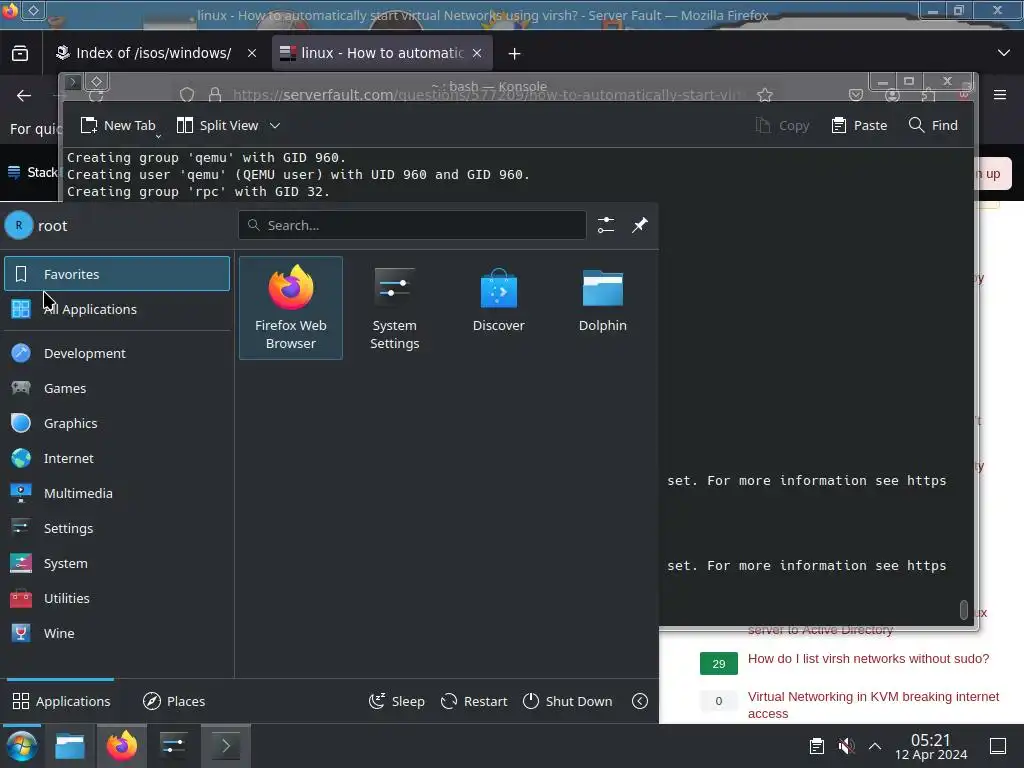The image size is (1024, 768).
Task: Open Dolphin from the taskbar
Action: click(70, 746)
